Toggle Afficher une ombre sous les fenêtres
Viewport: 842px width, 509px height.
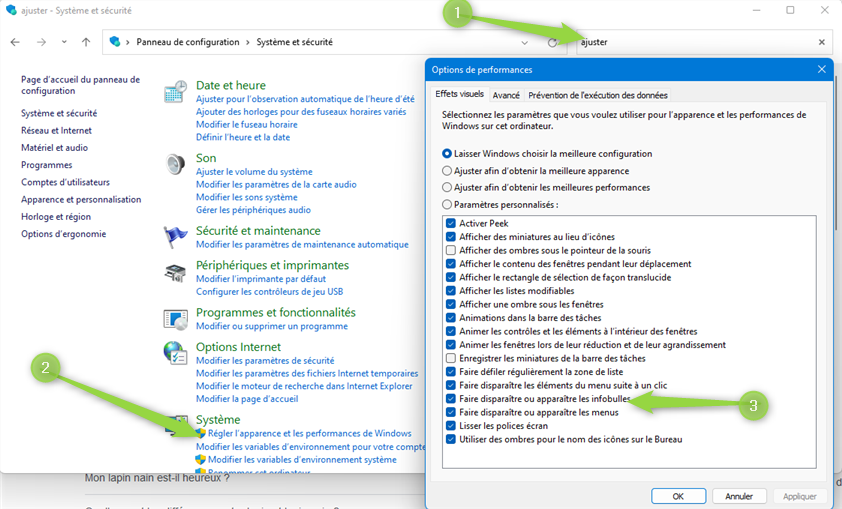[x=451, y=304]
